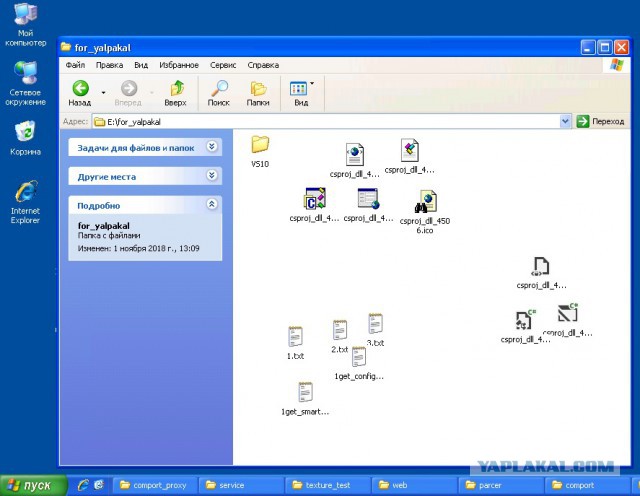Screen dimensions: 640x496
Task: Open the Файл menu
Action: (75, 65)
